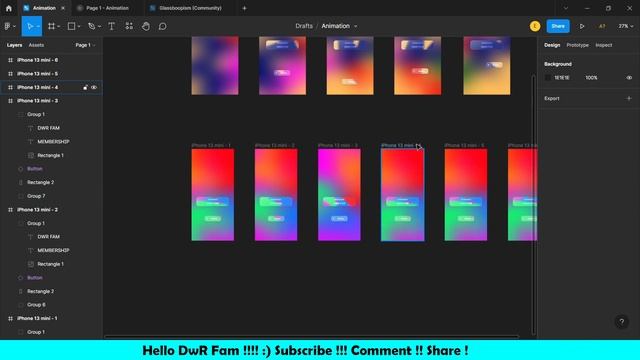The width and height of the screenshot is (640, 360).
Task: Open the Pen tool options dropdown arrow
Action: coord(99,27)
